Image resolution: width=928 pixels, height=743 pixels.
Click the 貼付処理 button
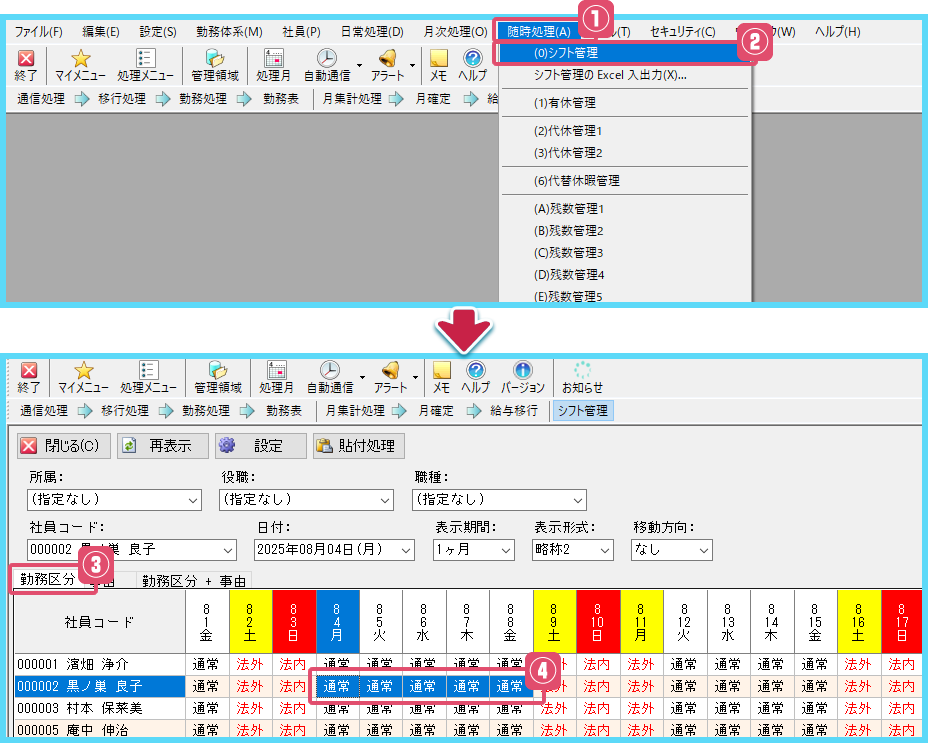359,446
